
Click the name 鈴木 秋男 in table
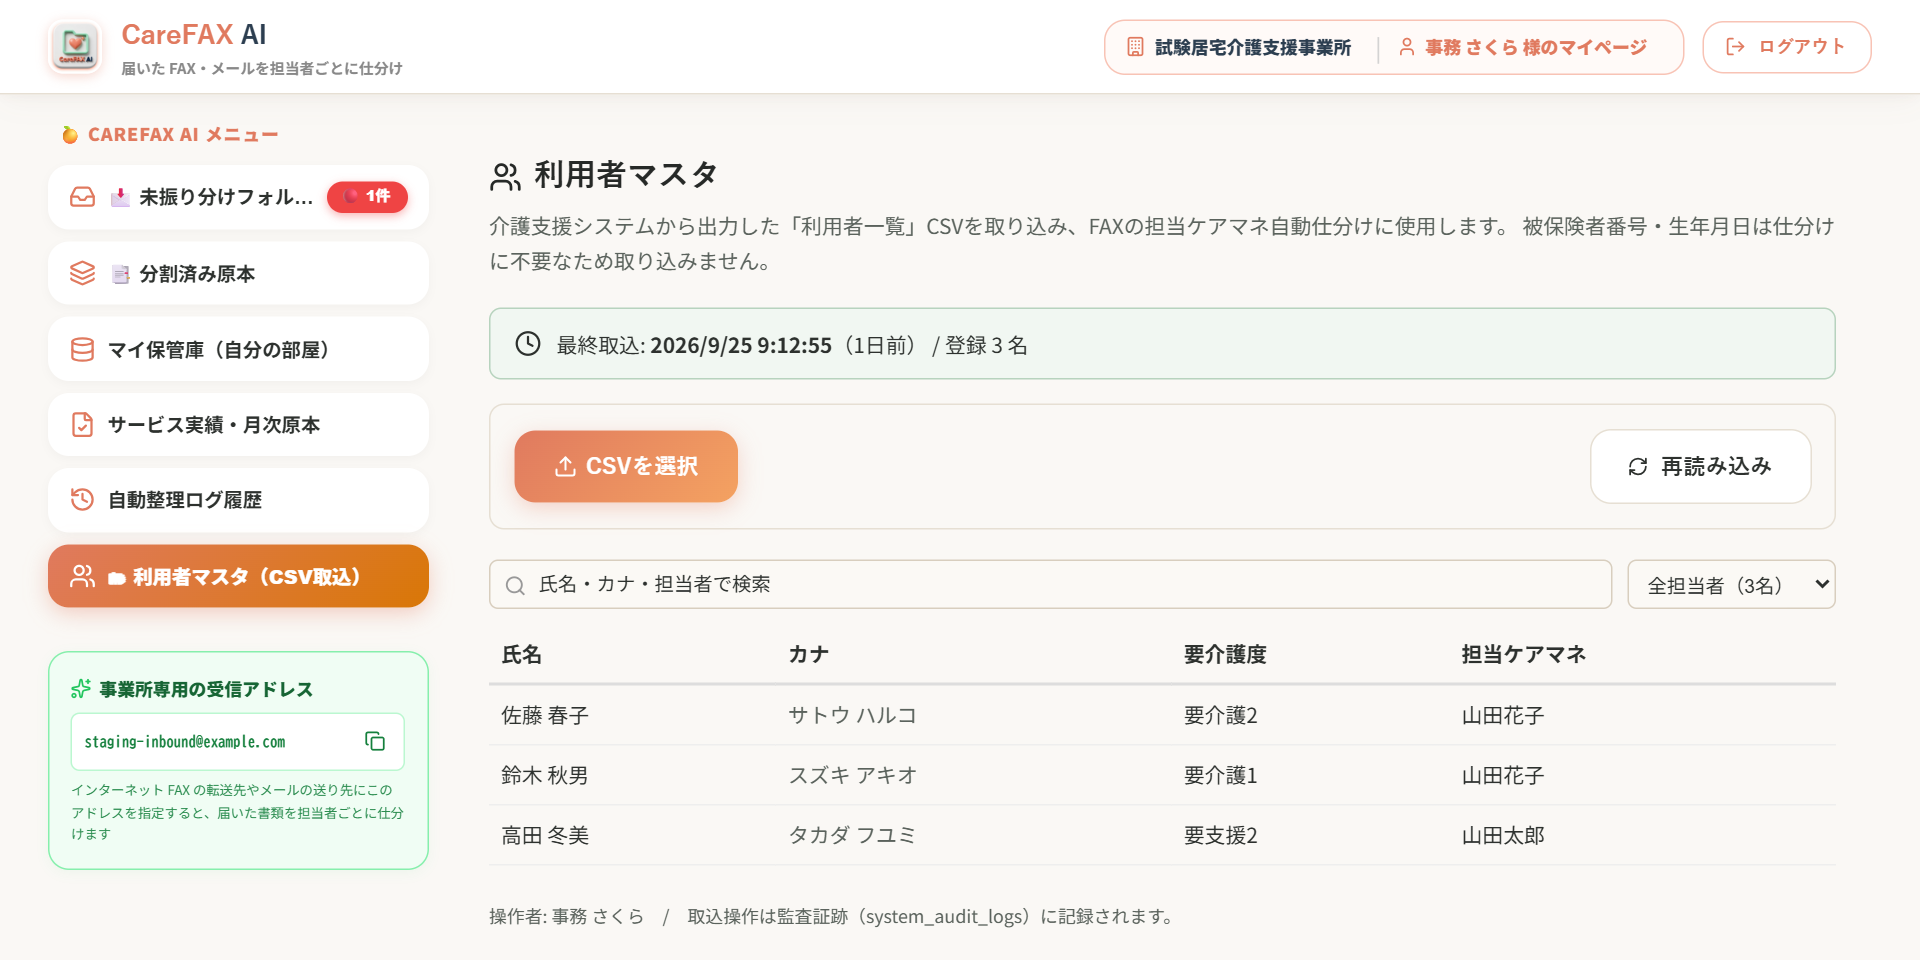pos(545,775)
